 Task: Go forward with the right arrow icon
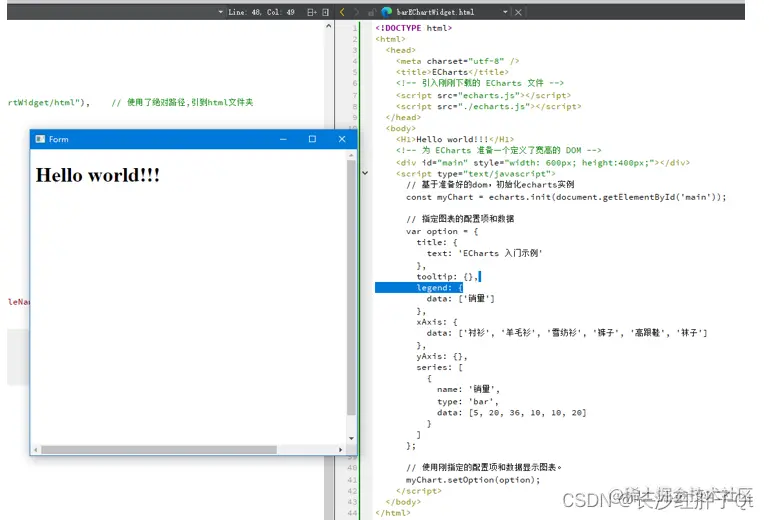coord(357,12)
